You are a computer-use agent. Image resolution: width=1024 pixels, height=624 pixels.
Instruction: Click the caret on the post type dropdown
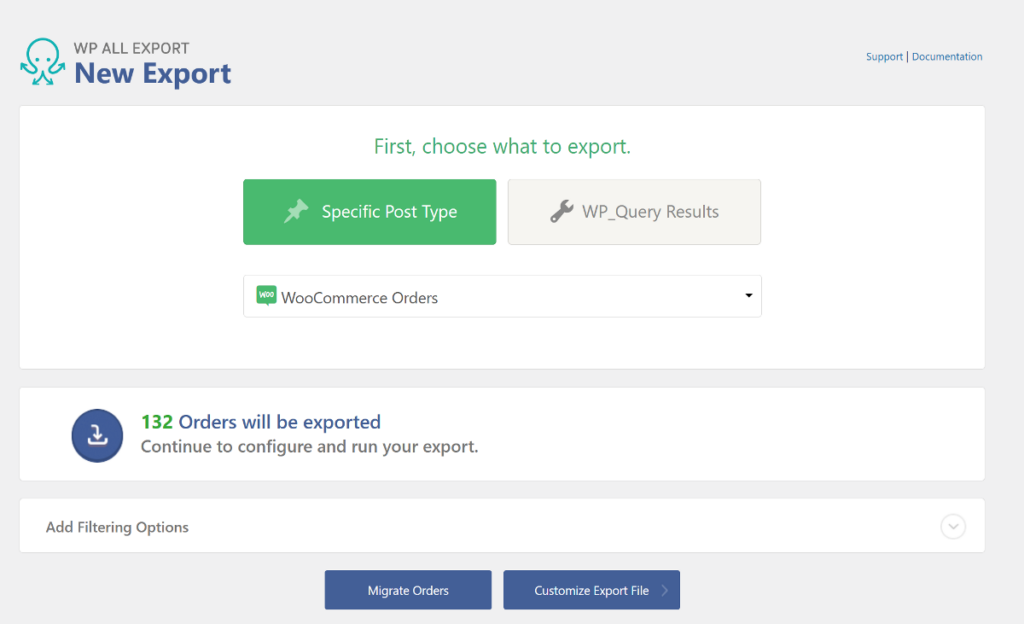pos(748,296)
